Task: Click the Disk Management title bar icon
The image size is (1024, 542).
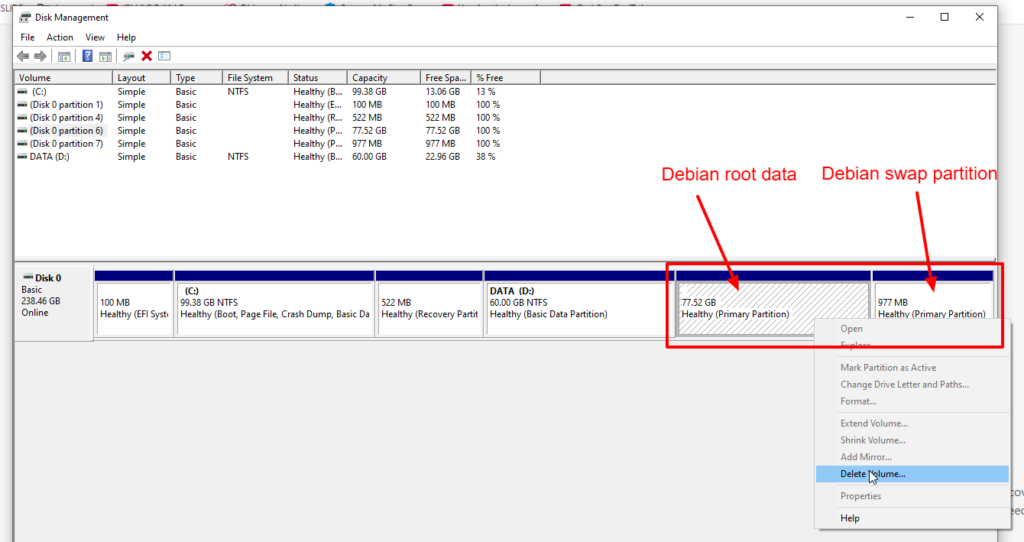Action: tap(25, 17)
